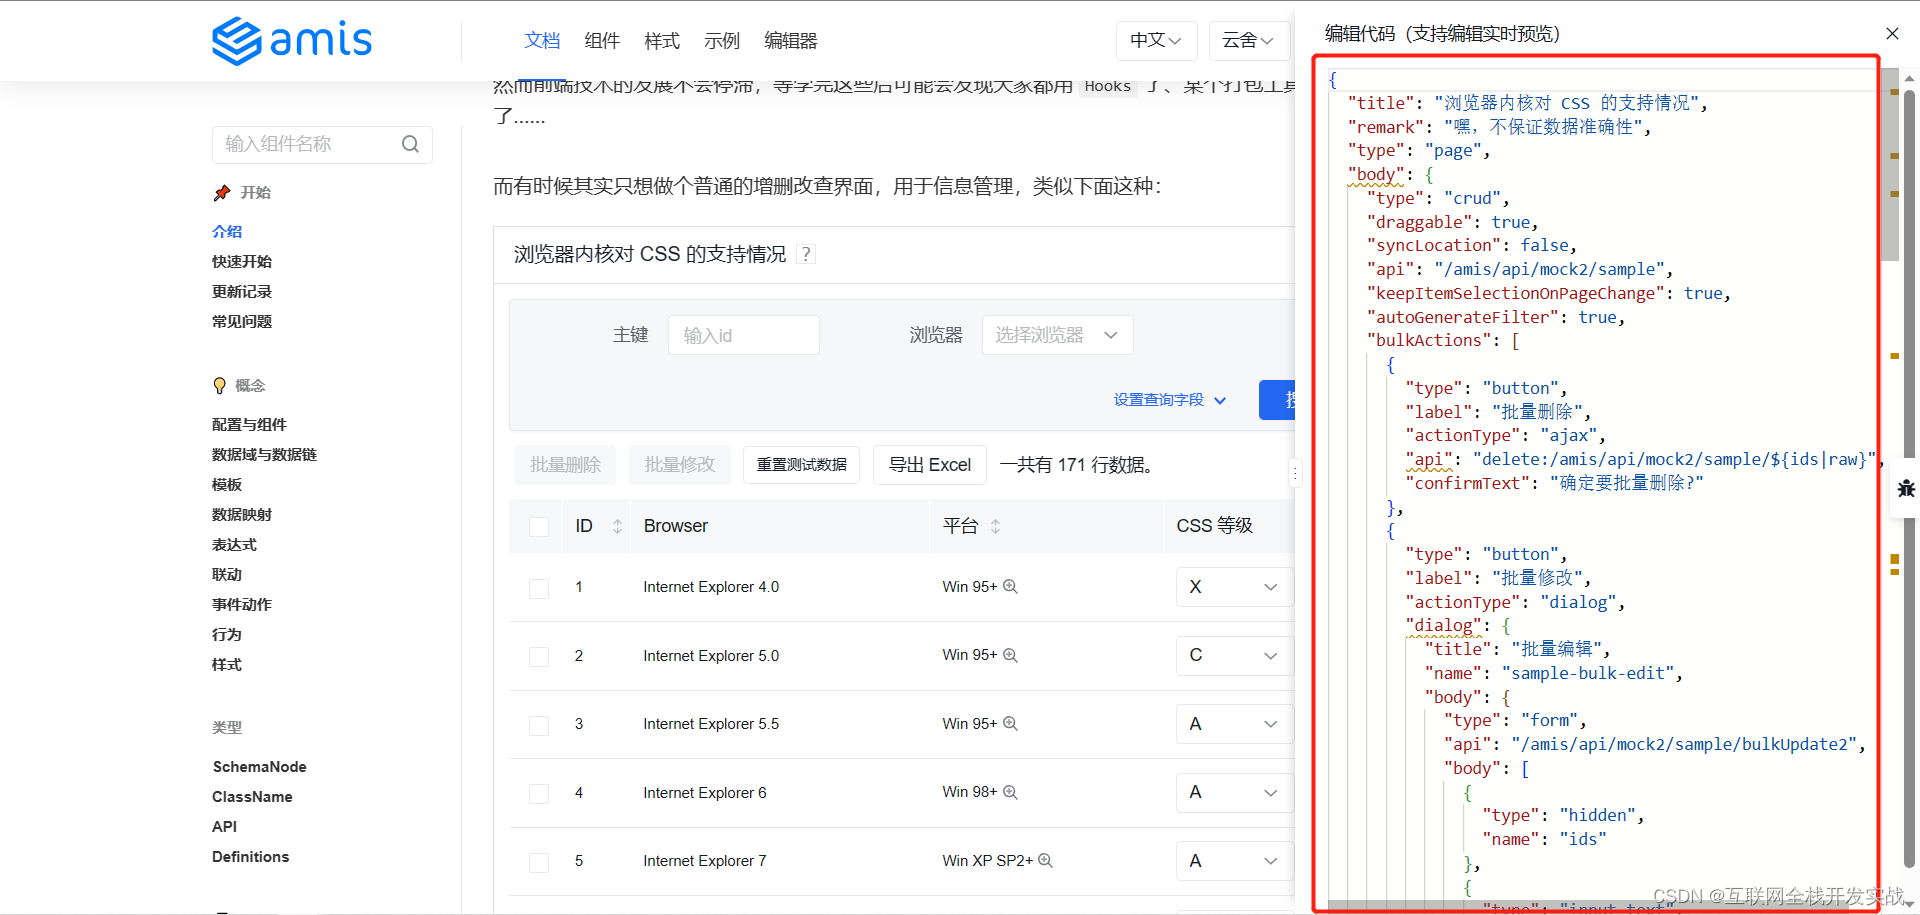Image resolution: width=1920 pixels, height=915 pixels.
Task: Click the "type": "crud" code line
Action: (x=1438, y=198)
